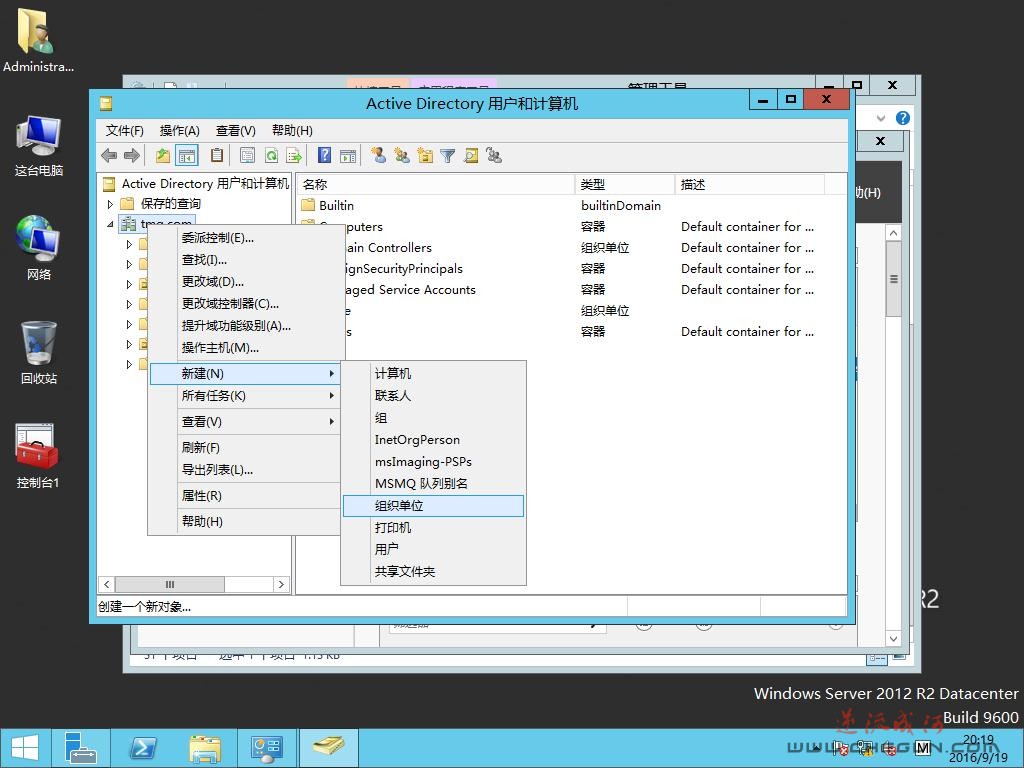
Task: Click the Forward arrow in the toolbar
Action: (x=132, y=155)
